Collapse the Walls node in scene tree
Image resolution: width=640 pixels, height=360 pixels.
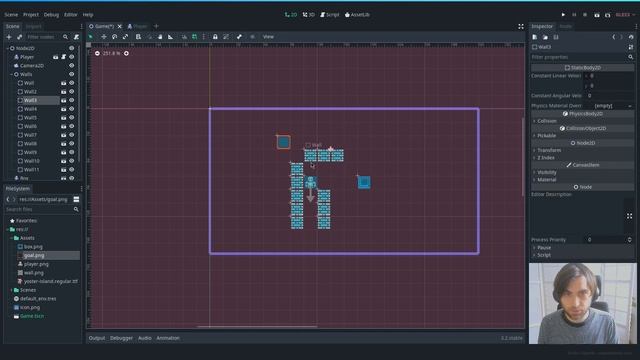(x=11, y=74)
